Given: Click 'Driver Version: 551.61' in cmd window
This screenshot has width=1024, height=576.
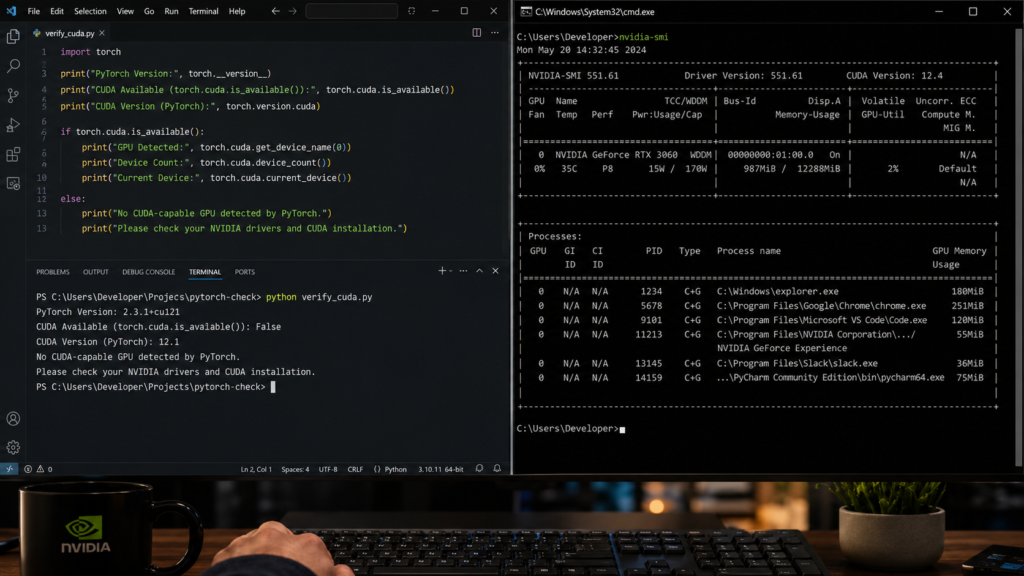Looking at the screenshot, I should [x=743, y=76].
